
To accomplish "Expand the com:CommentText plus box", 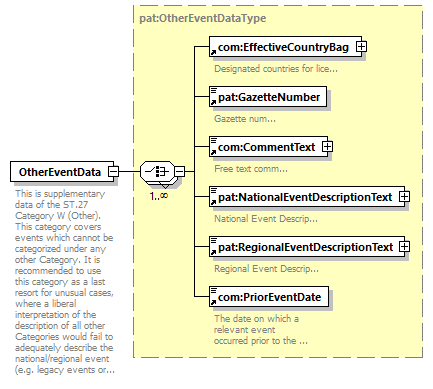I will coord(327,147).
